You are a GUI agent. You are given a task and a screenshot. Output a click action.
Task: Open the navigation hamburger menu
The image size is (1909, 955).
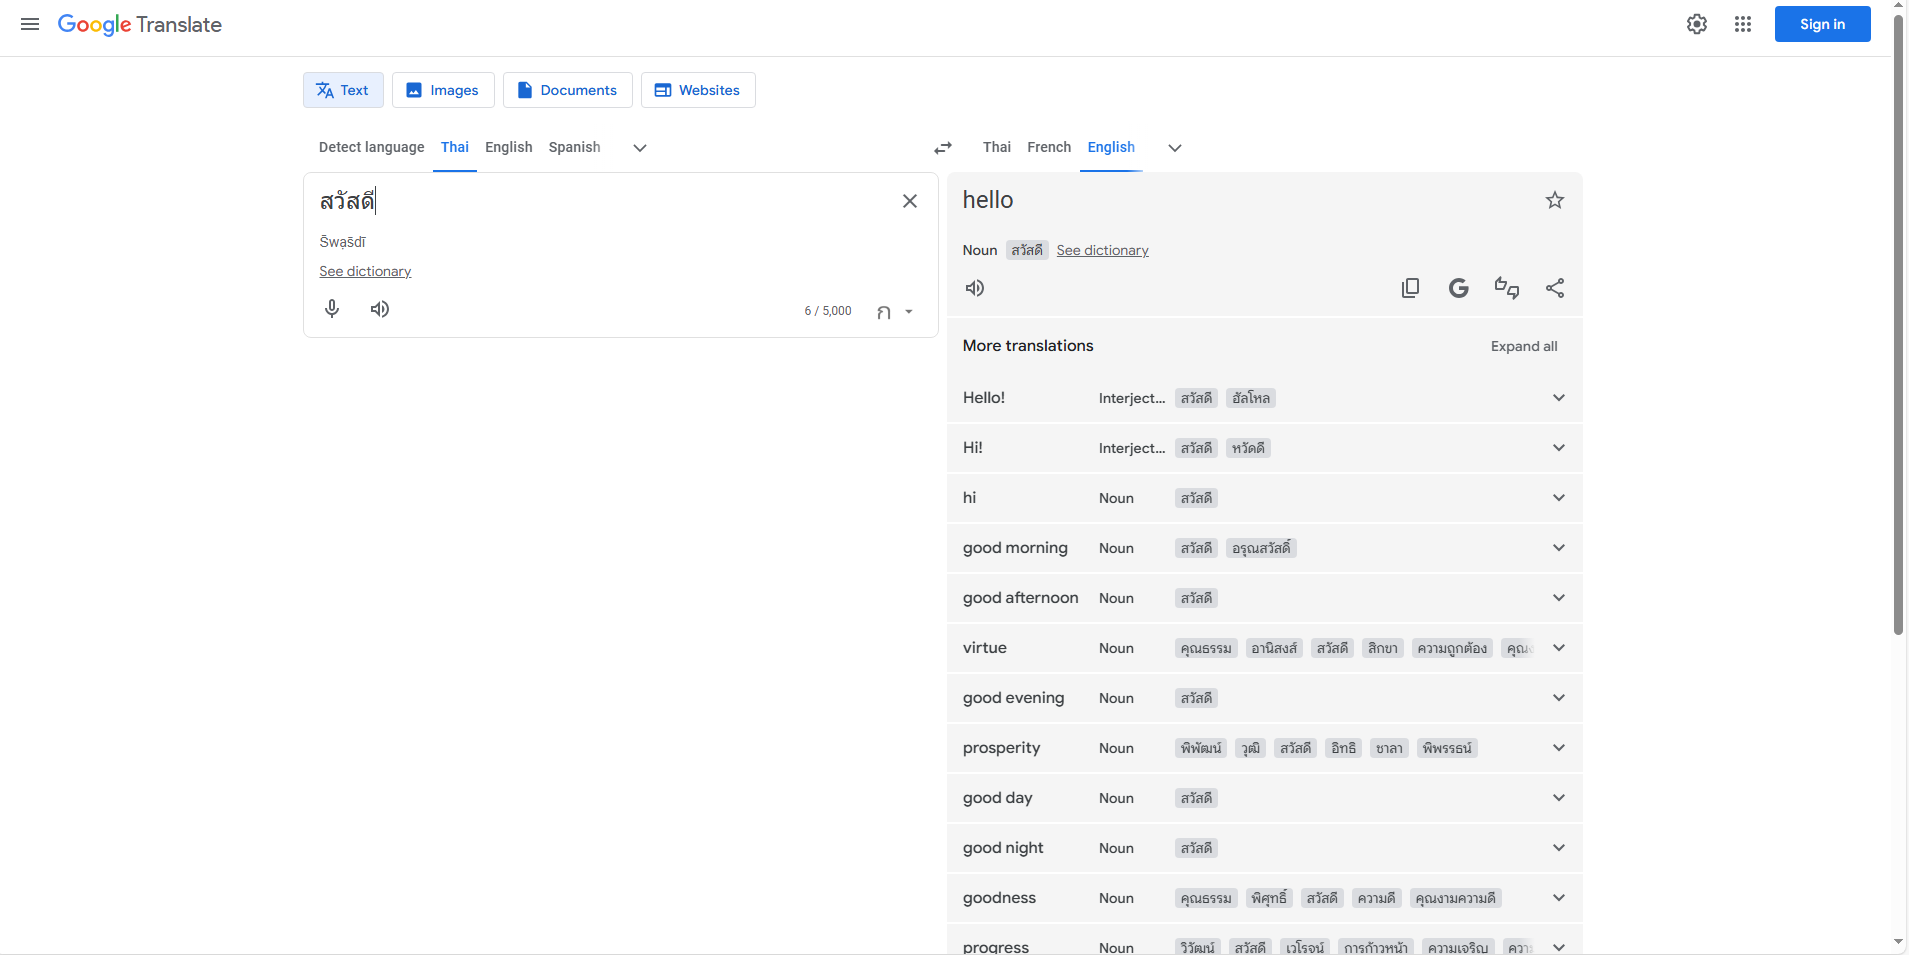click(29, 23)
